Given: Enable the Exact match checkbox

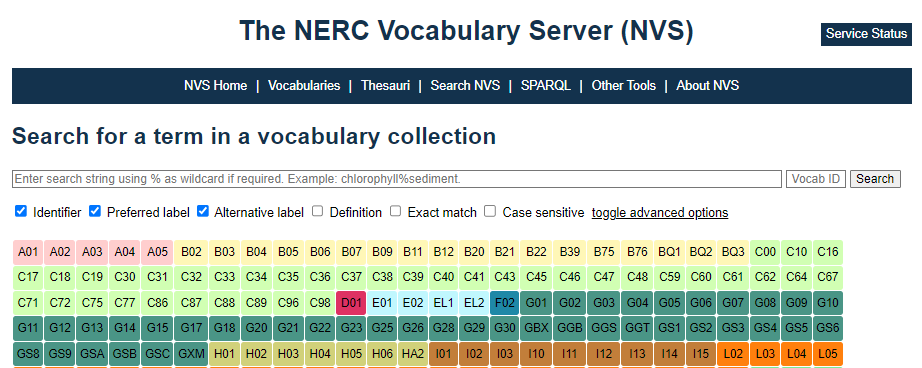Looking at the screenshot, I should (x=396, y=211).
